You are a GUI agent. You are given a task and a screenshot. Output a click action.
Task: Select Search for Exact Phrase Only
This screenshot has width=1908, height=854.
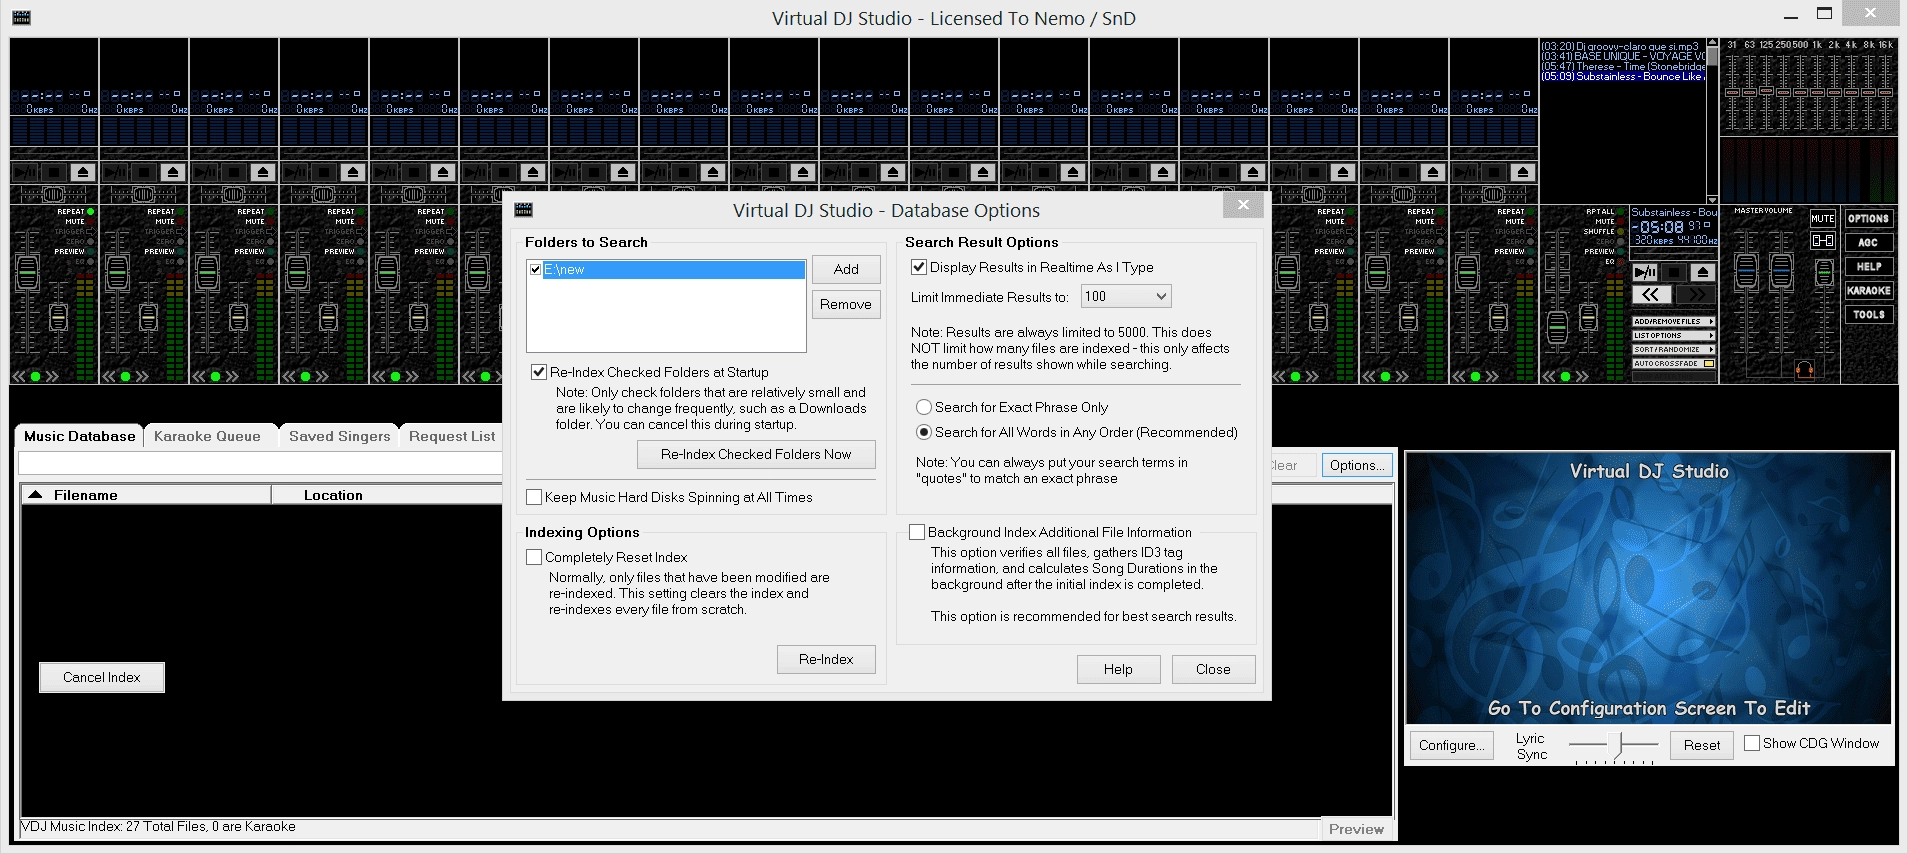(924, 407)
